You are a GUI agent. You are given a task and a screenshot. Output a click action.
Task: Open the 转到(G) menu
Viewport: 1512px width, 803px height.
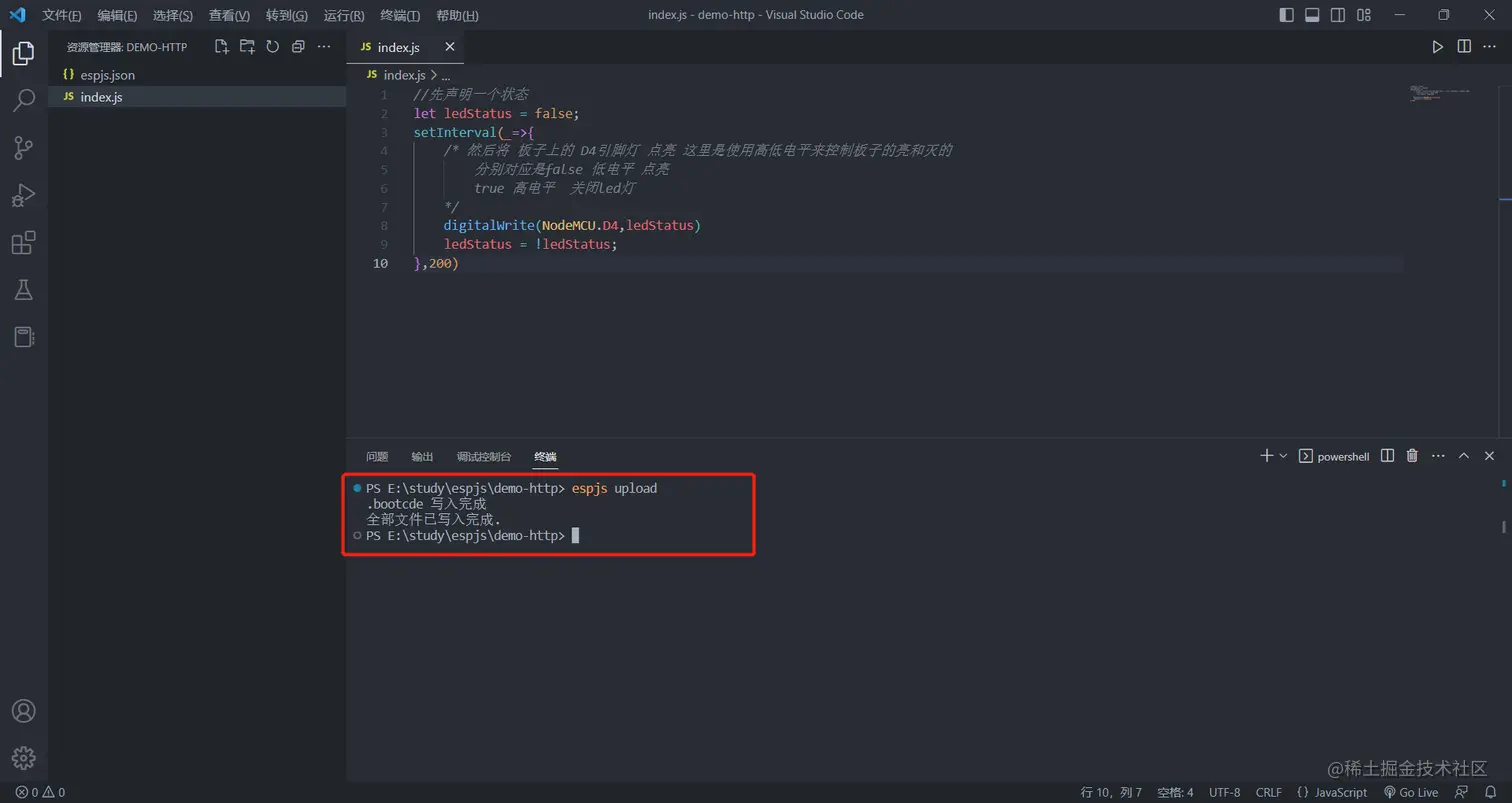click(x=287, y=15)
